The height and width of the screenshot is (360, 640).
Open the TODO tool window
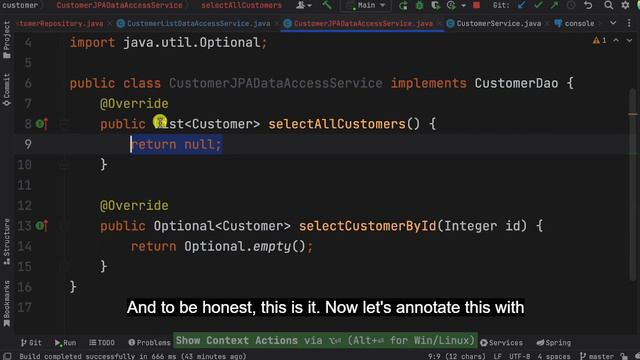pyautogui.click(x=102, y=342)
